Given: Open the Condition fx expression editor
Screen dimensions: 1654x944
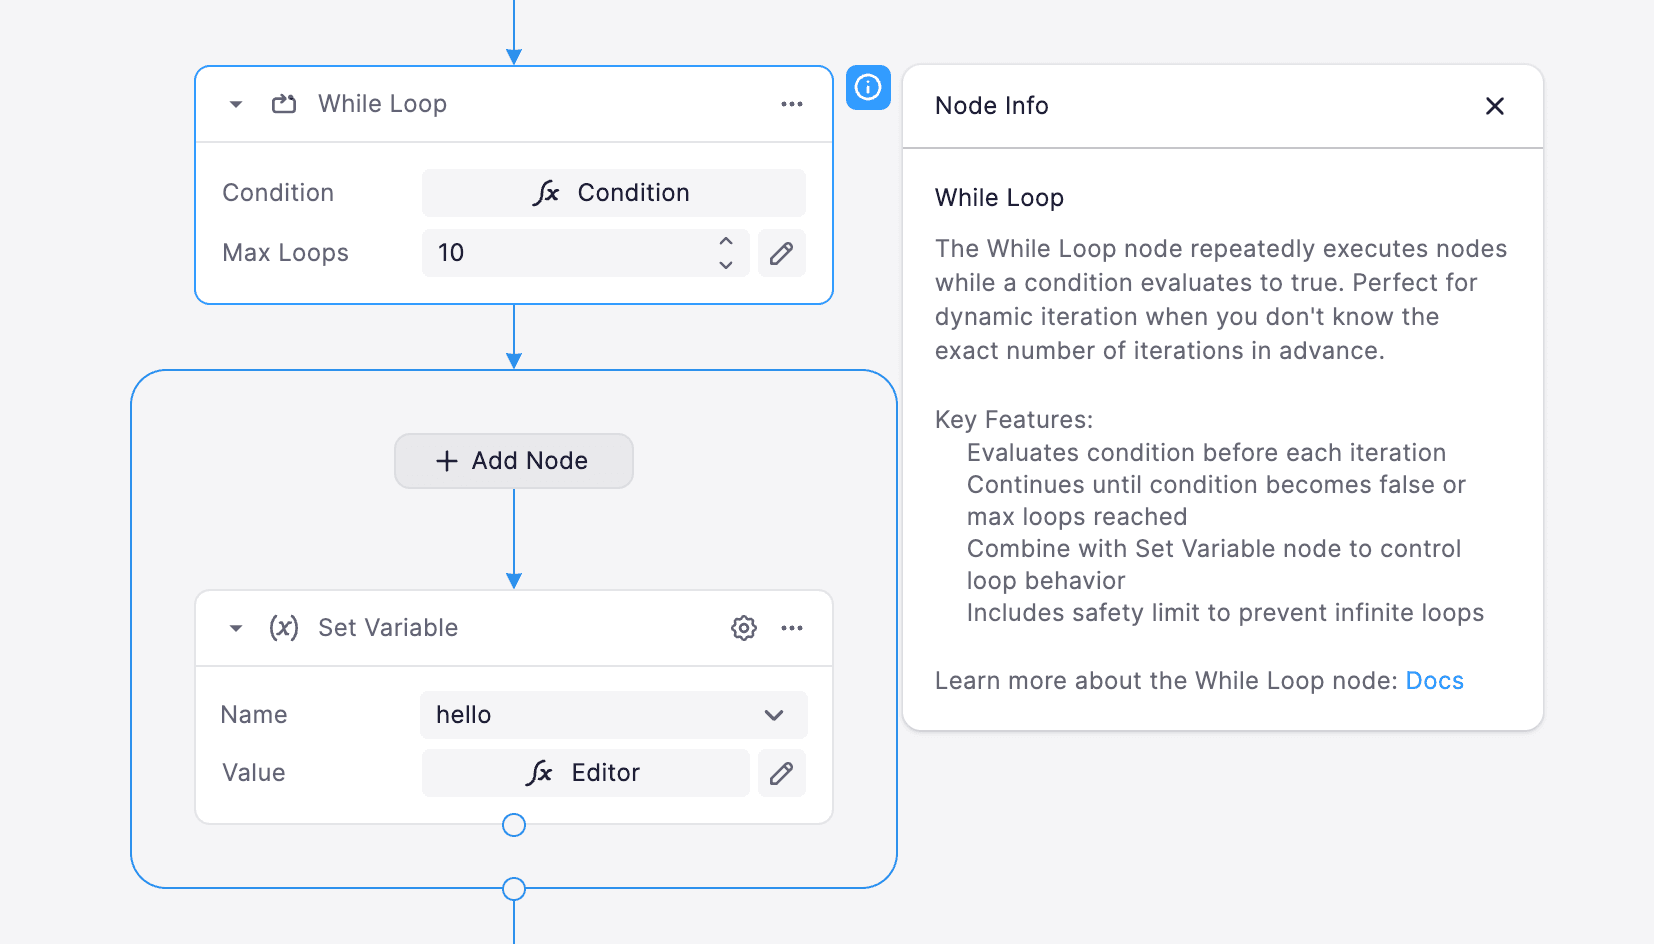Looking at the screenshot, I should [x=613, y=192].
